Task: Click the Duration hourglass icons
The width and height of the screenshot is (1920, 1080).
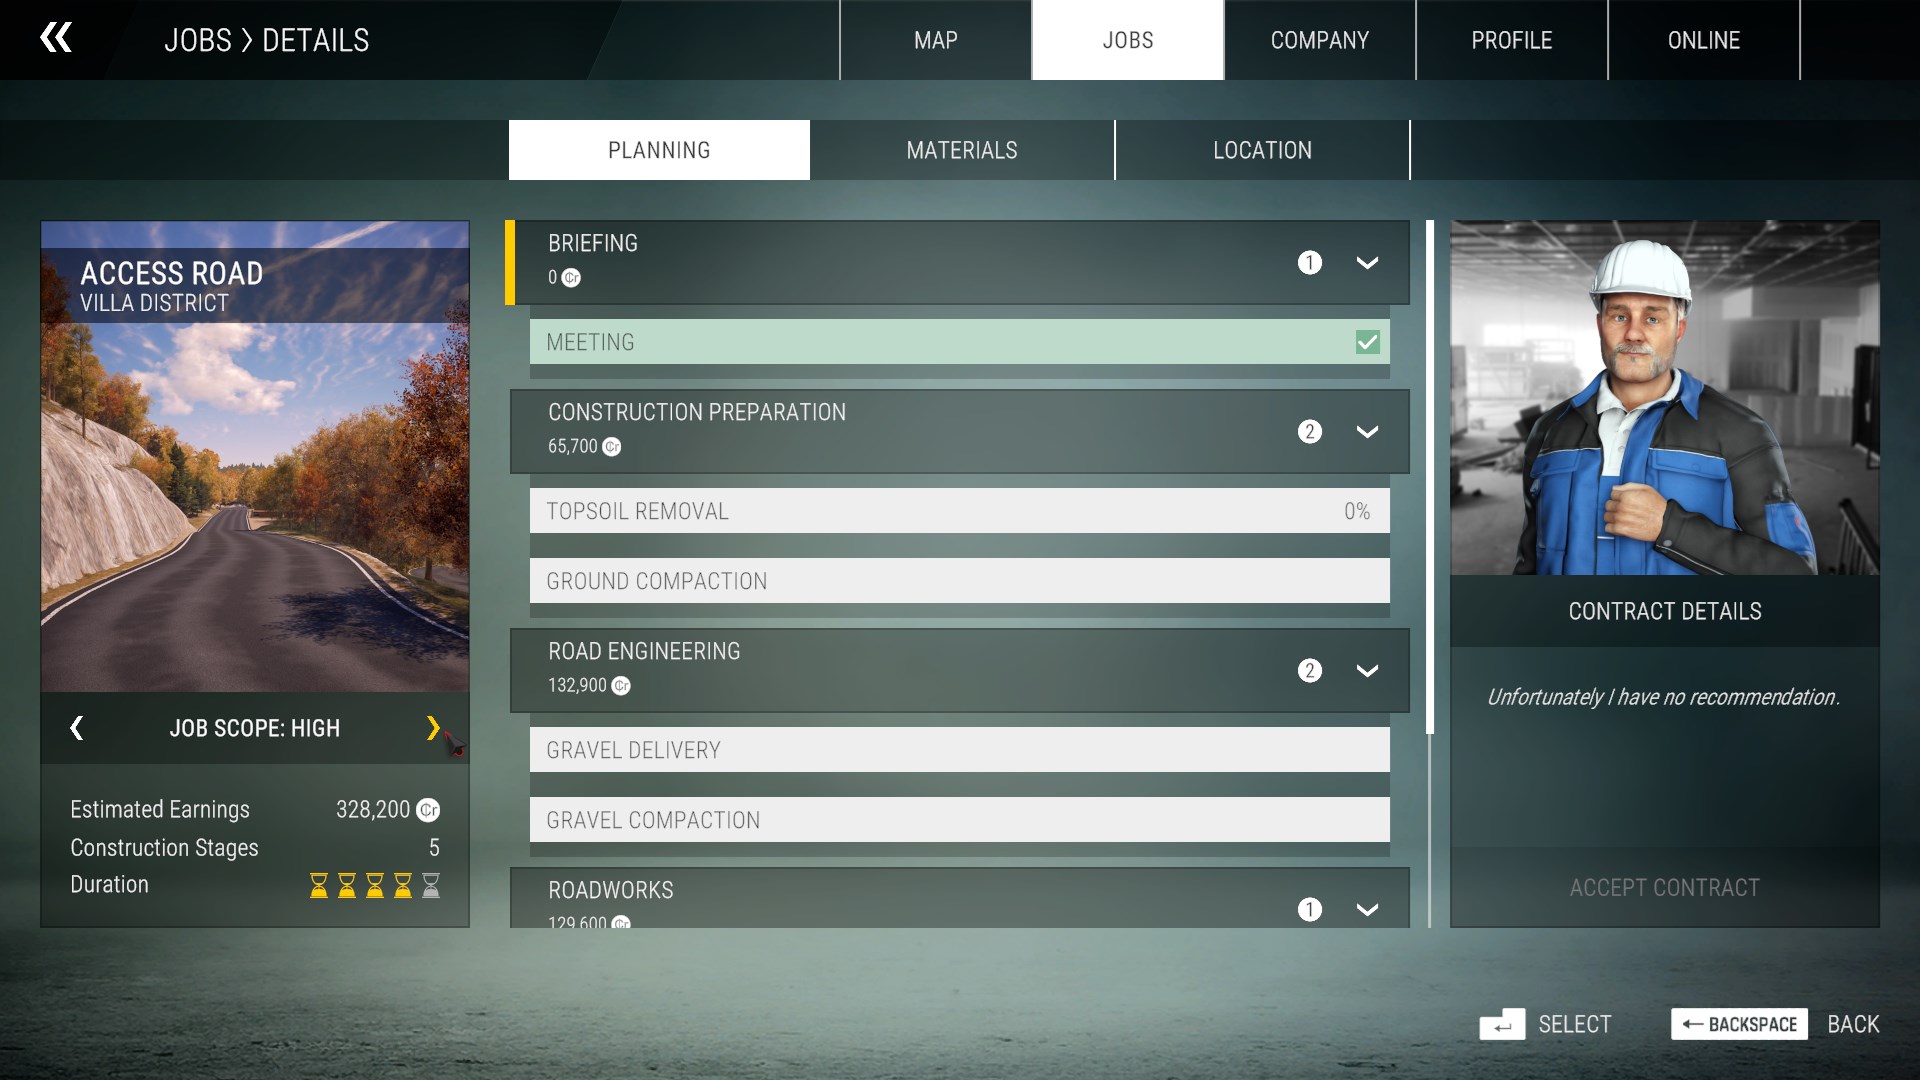Action: click(374, 885)
